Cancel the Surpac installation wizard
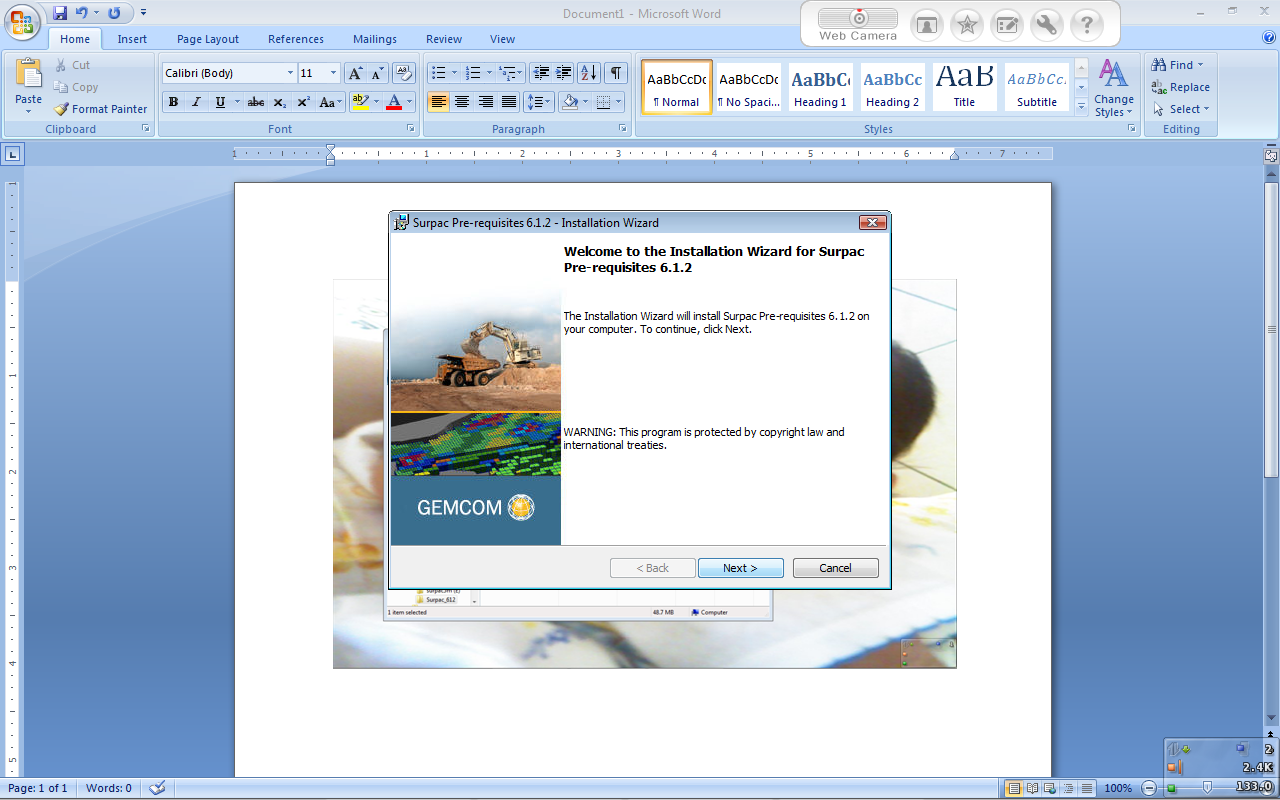 point(835,568)
